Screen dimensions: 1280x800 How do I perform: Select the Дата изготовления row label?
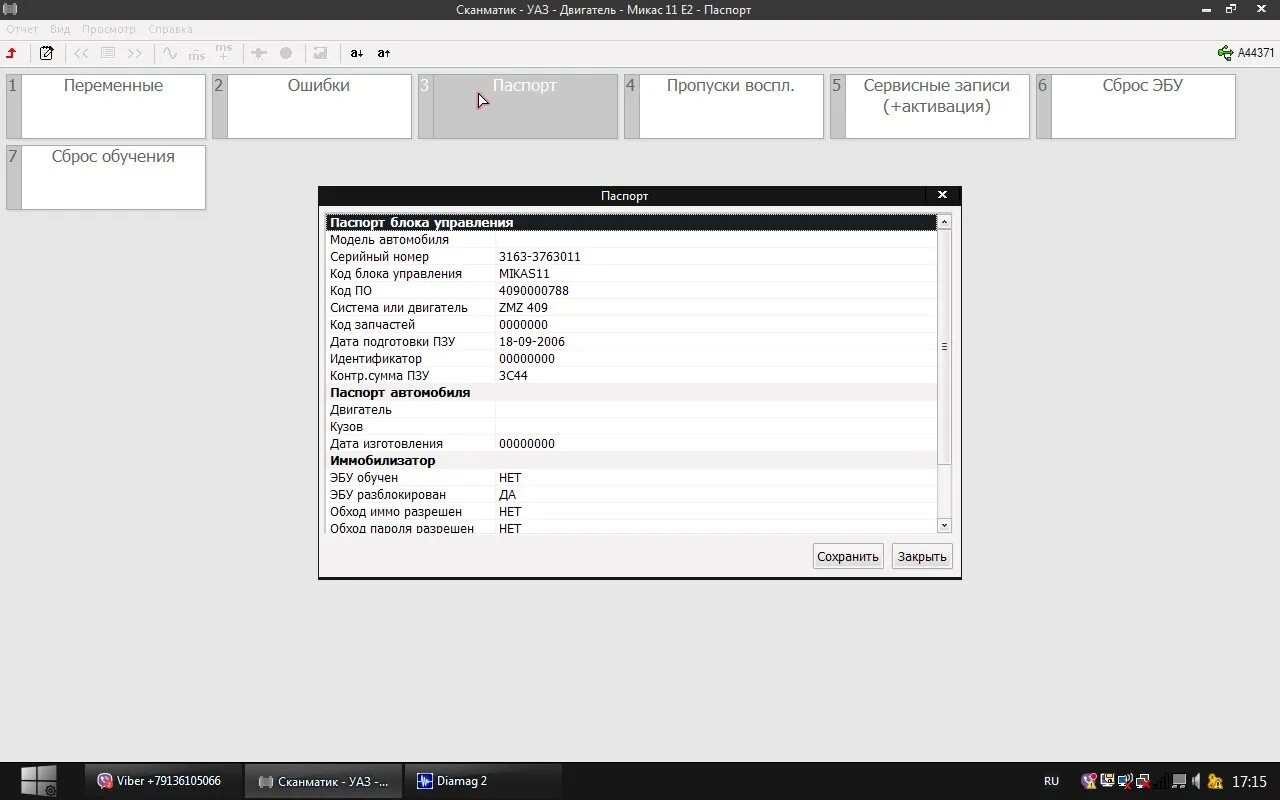(386, 444)
